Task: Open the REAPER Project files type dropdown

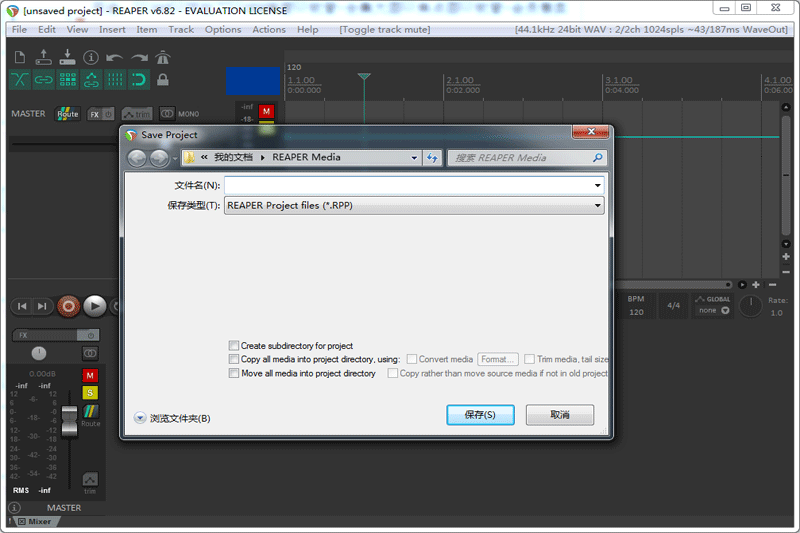Action: [414, 205]
